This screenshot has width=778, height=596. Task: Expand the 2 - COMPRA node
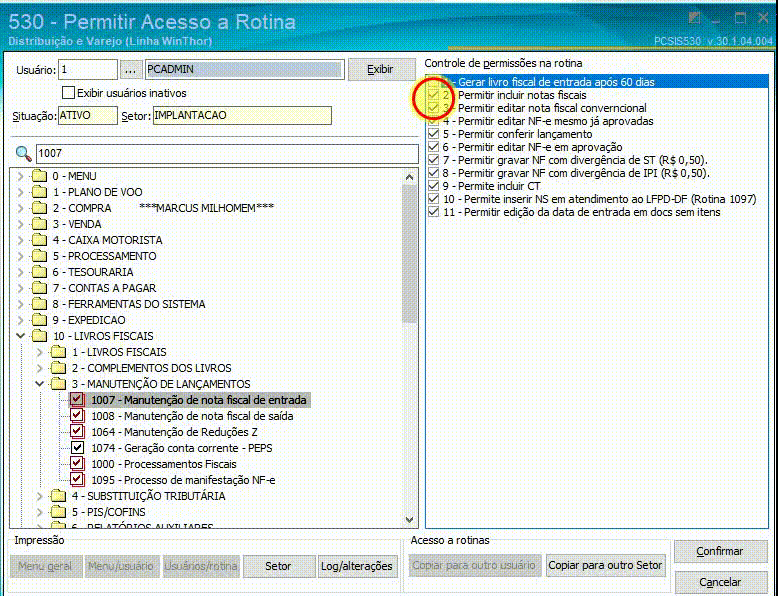pyautogui.click(x=20, y=208)
